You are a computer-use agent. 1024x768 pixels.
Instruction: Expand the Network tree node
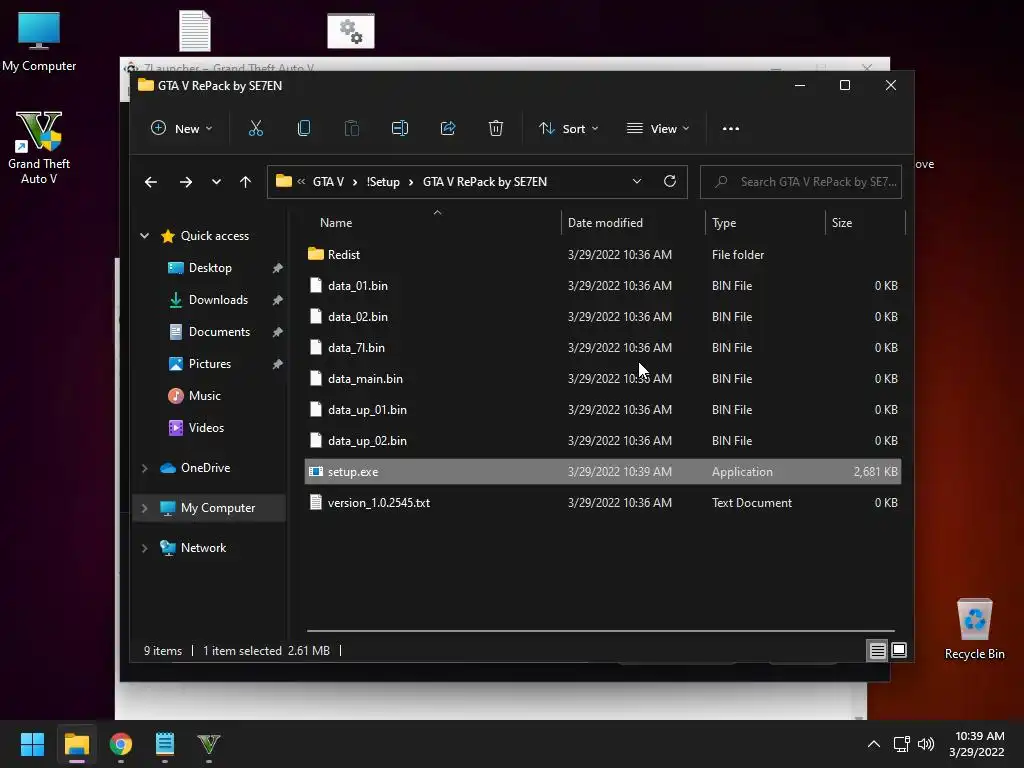pyautogui.click(x=144, y=548)
